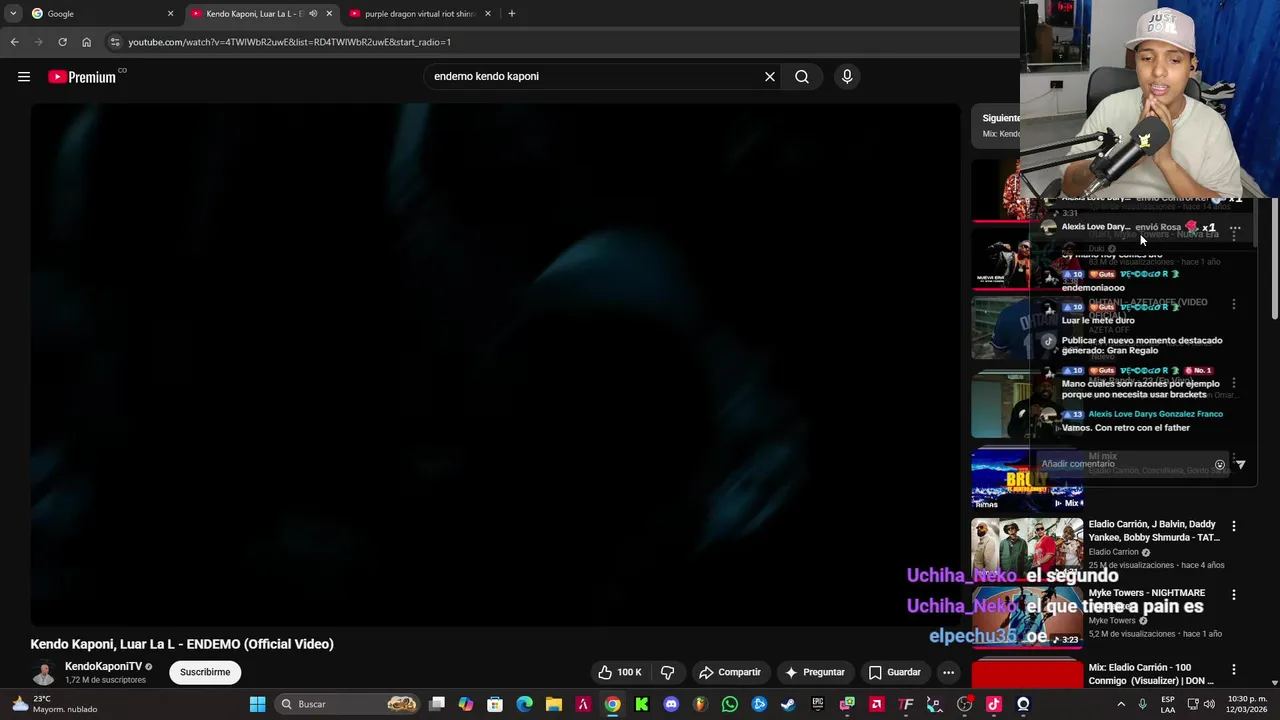Open Eladio Carrión TATA video thumbnail
This screenshot has height=720, width=1280.
(x=1027, y=548)
